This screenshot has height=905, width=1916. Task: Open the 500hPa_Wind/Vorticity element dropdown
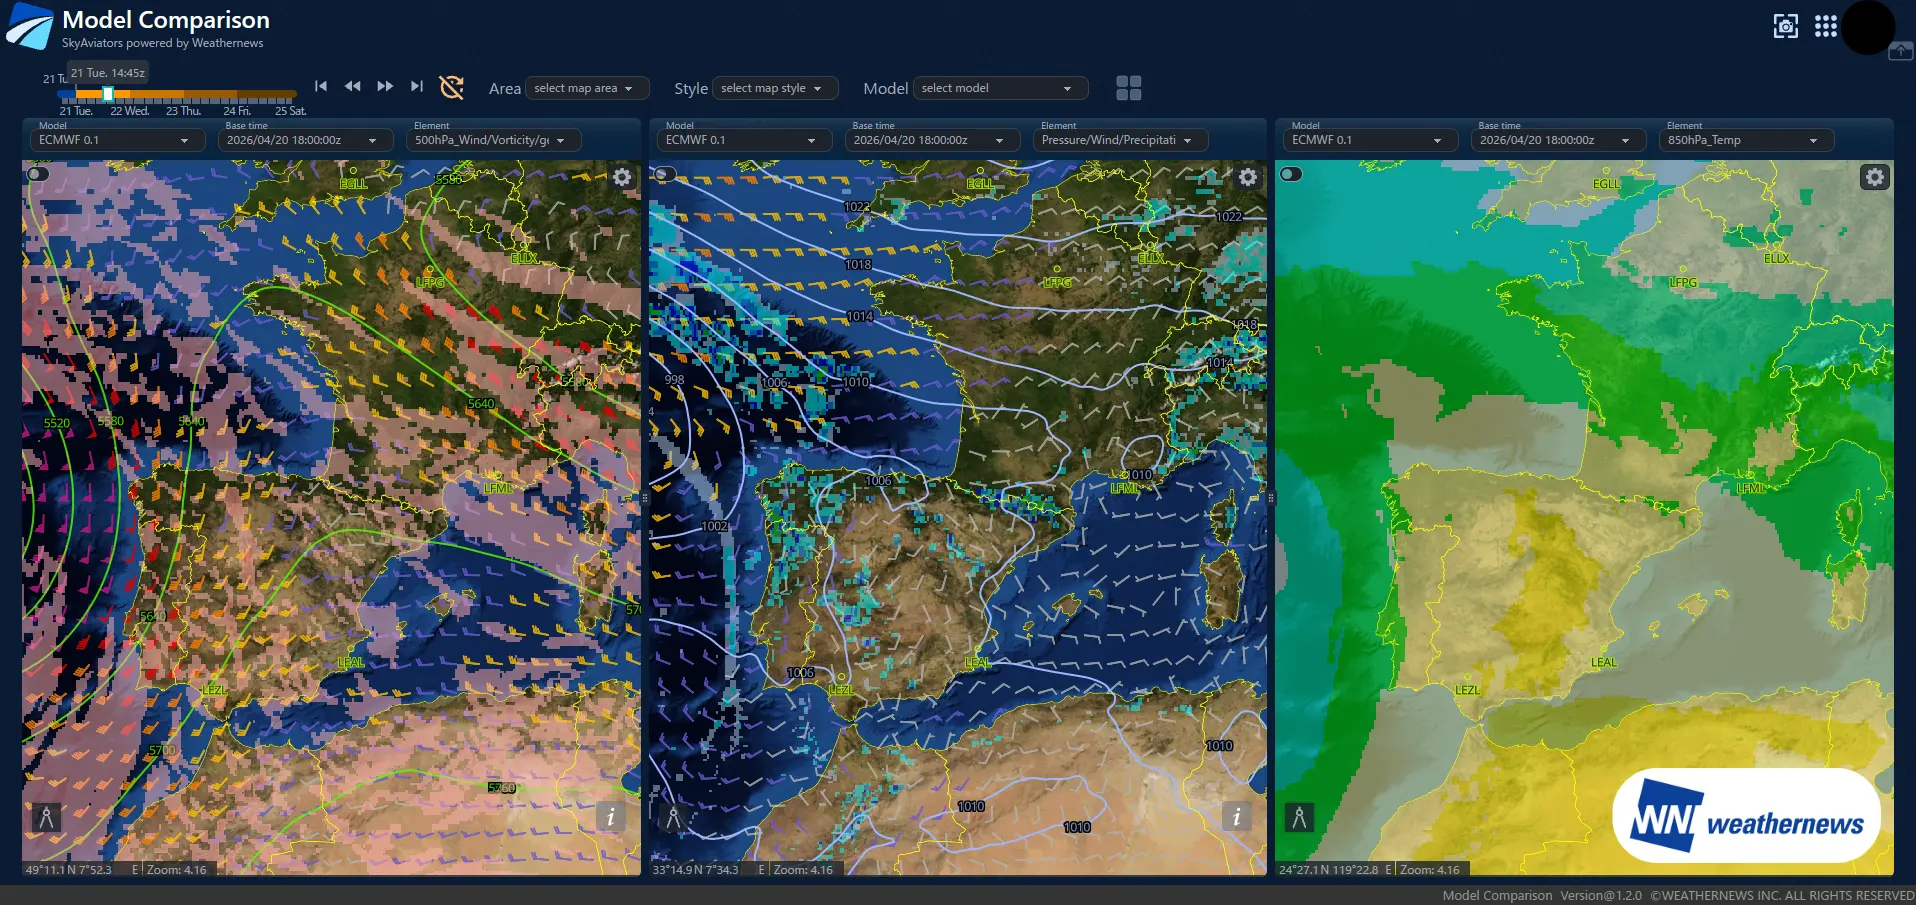492,140
